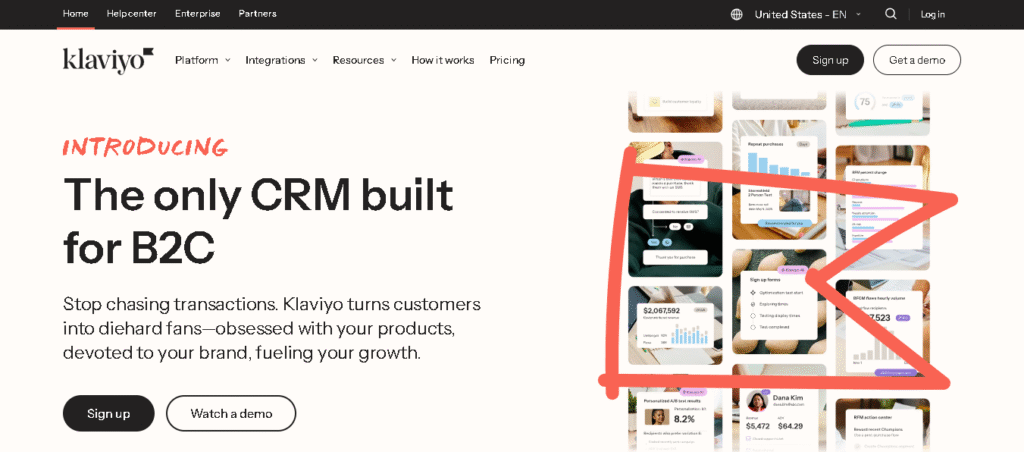Select the Partners tab in top bar
The height and width of the screenshot is (452, 1024).
(x=257, y=14)
